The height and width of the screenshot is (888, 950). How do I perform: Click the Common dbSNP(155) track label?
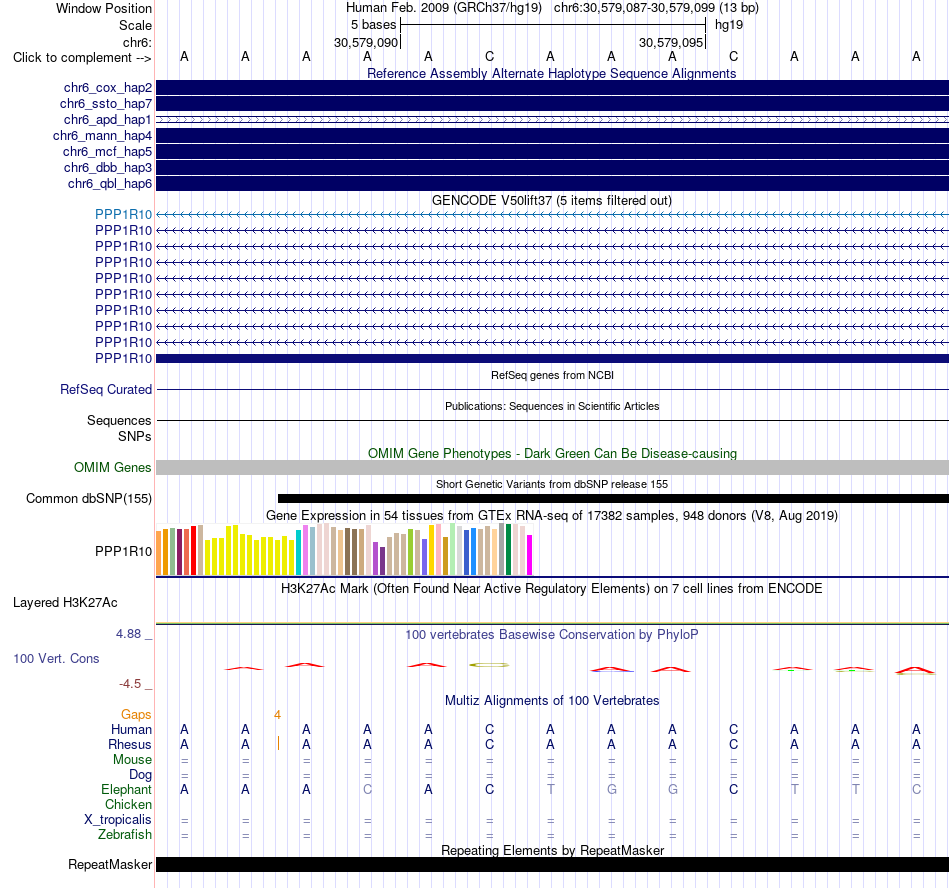(x=89, y=499)
